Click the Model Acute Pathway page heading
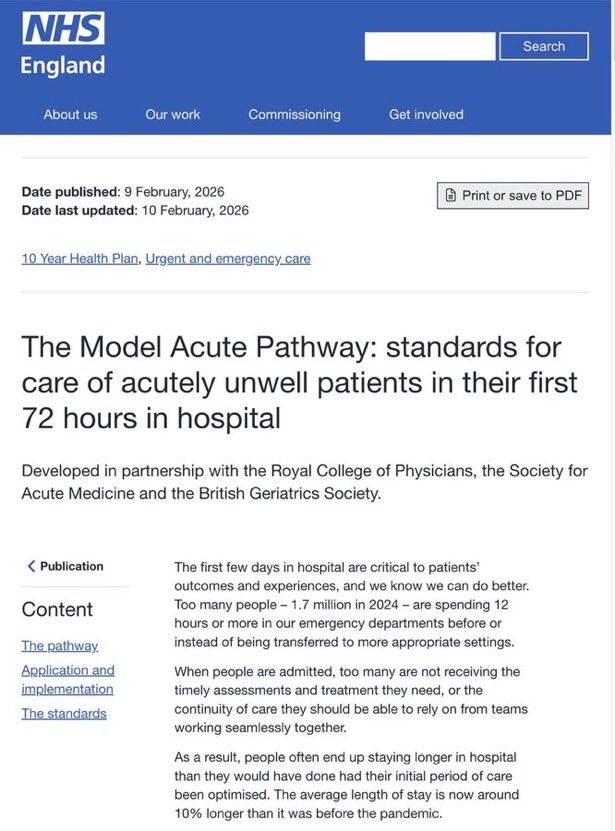The image size is (615, 831). [300, 383]
